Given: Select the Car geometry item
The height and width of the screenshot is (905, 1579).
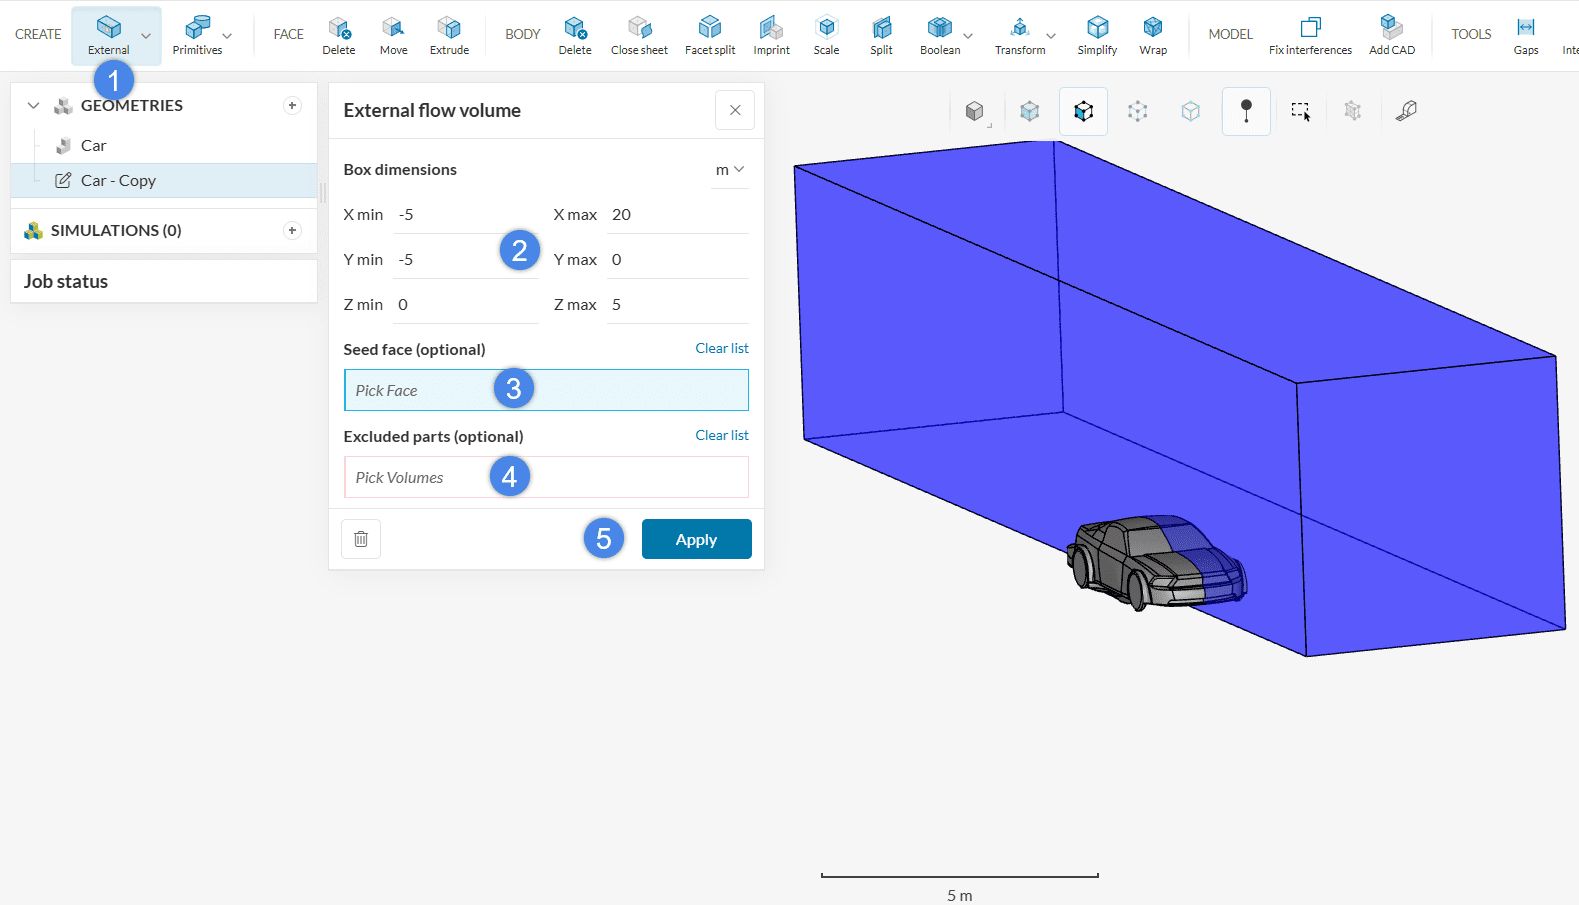Looking at the screenshot, I should 94,146.
